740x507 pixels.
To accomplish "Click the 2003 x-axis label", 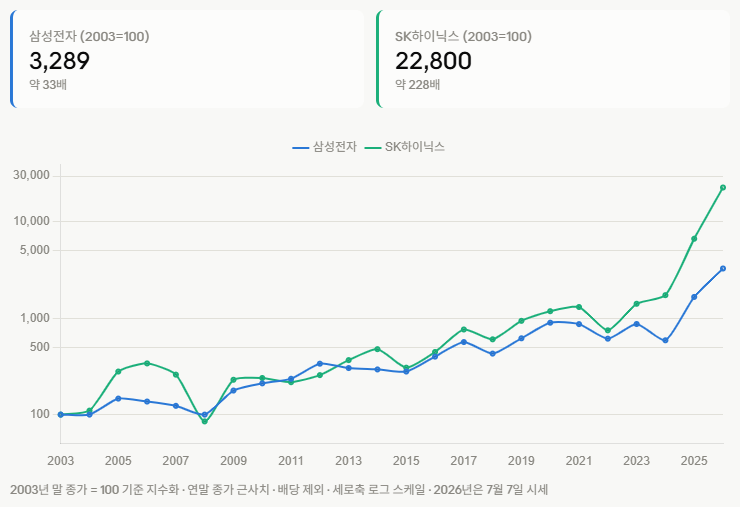I will (60, 461).
